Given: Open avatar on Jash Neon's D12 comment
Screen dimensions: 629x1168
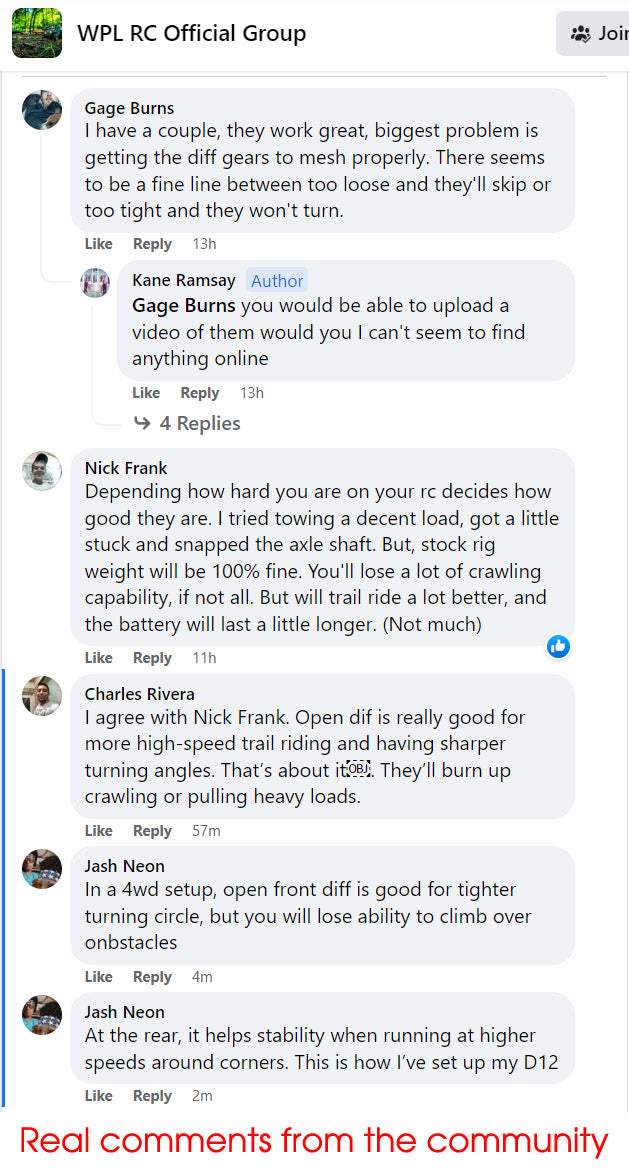Looking at the screenshot, I should (x=42, y=1014).
